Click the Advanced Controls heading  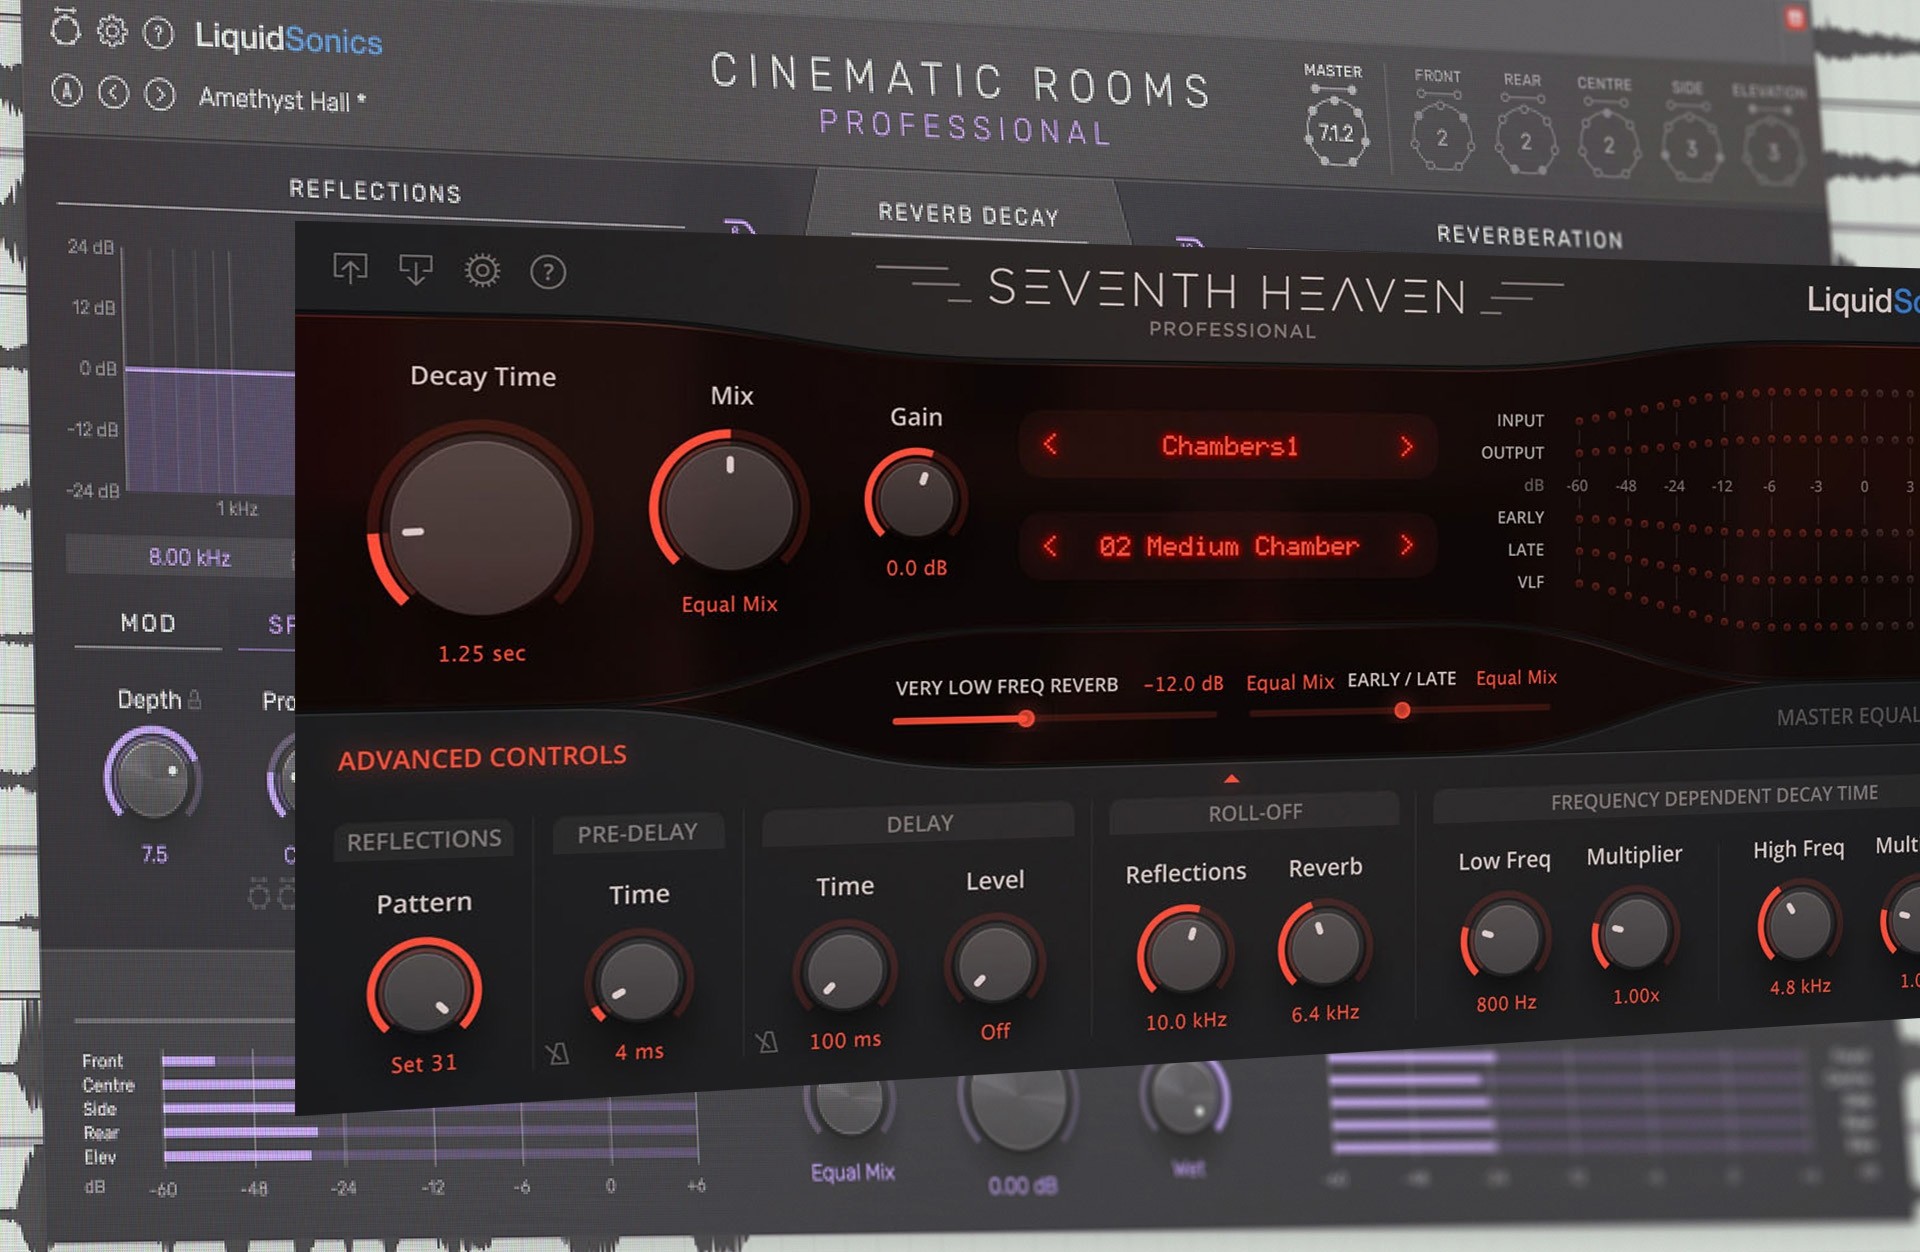[482, 758]
